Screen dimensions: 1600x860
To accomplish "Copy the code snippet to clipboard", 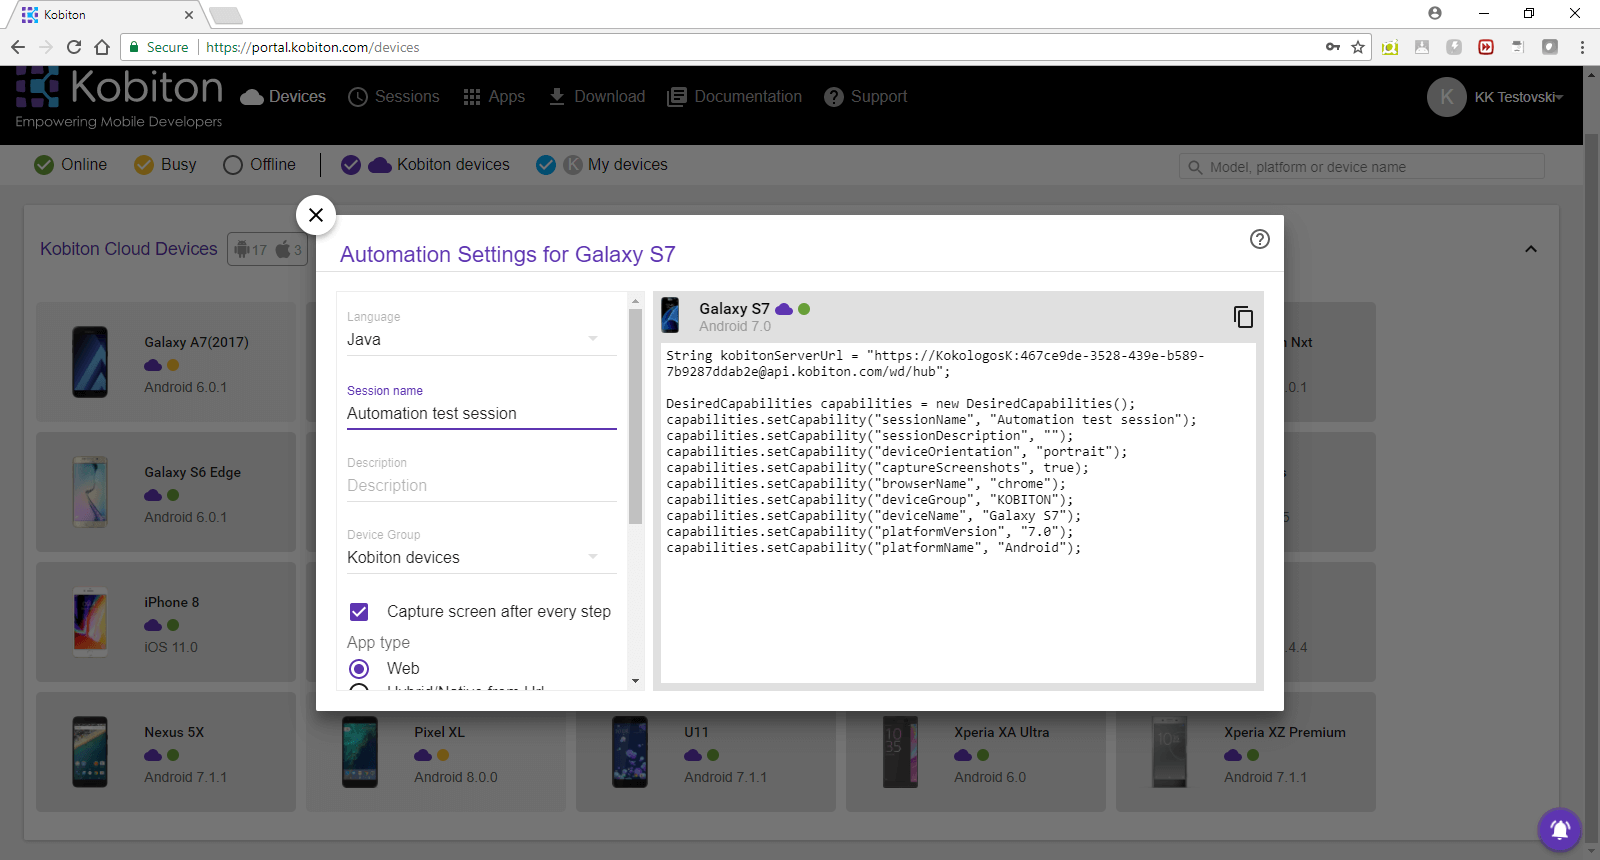I will pyautogui.click(x=1243, y=317).
